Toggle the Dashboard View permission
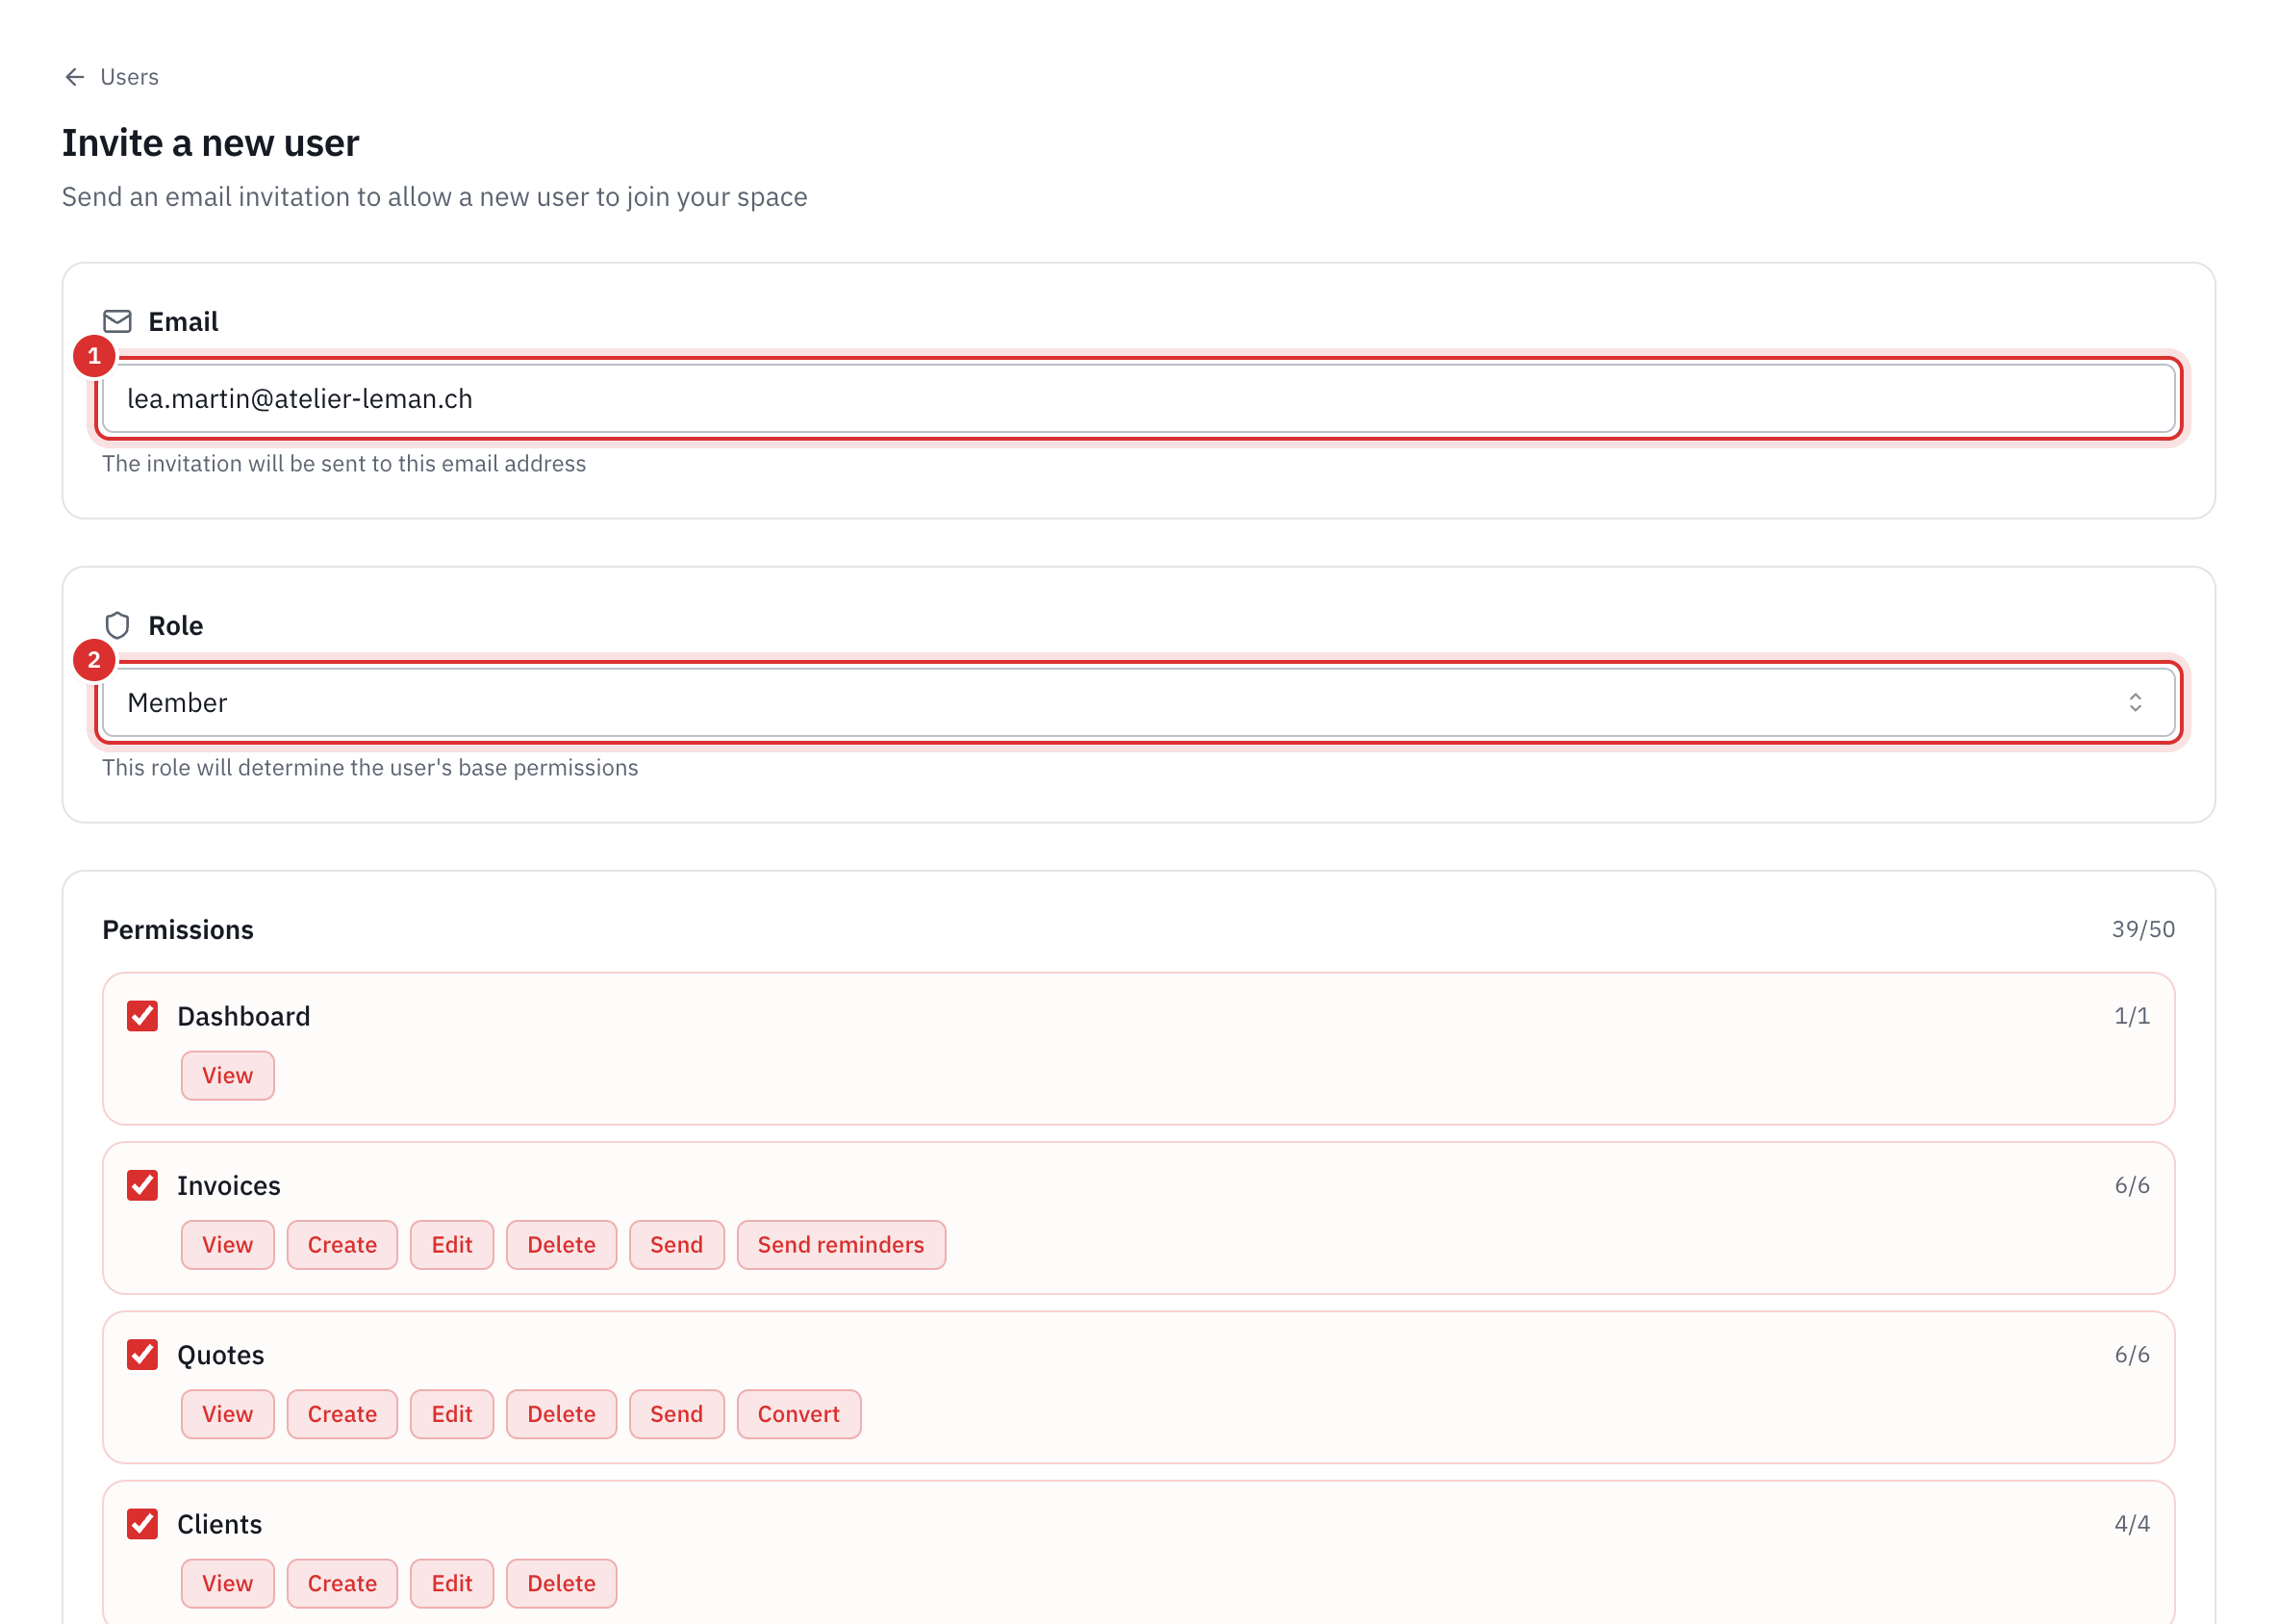 point(227,1075)
